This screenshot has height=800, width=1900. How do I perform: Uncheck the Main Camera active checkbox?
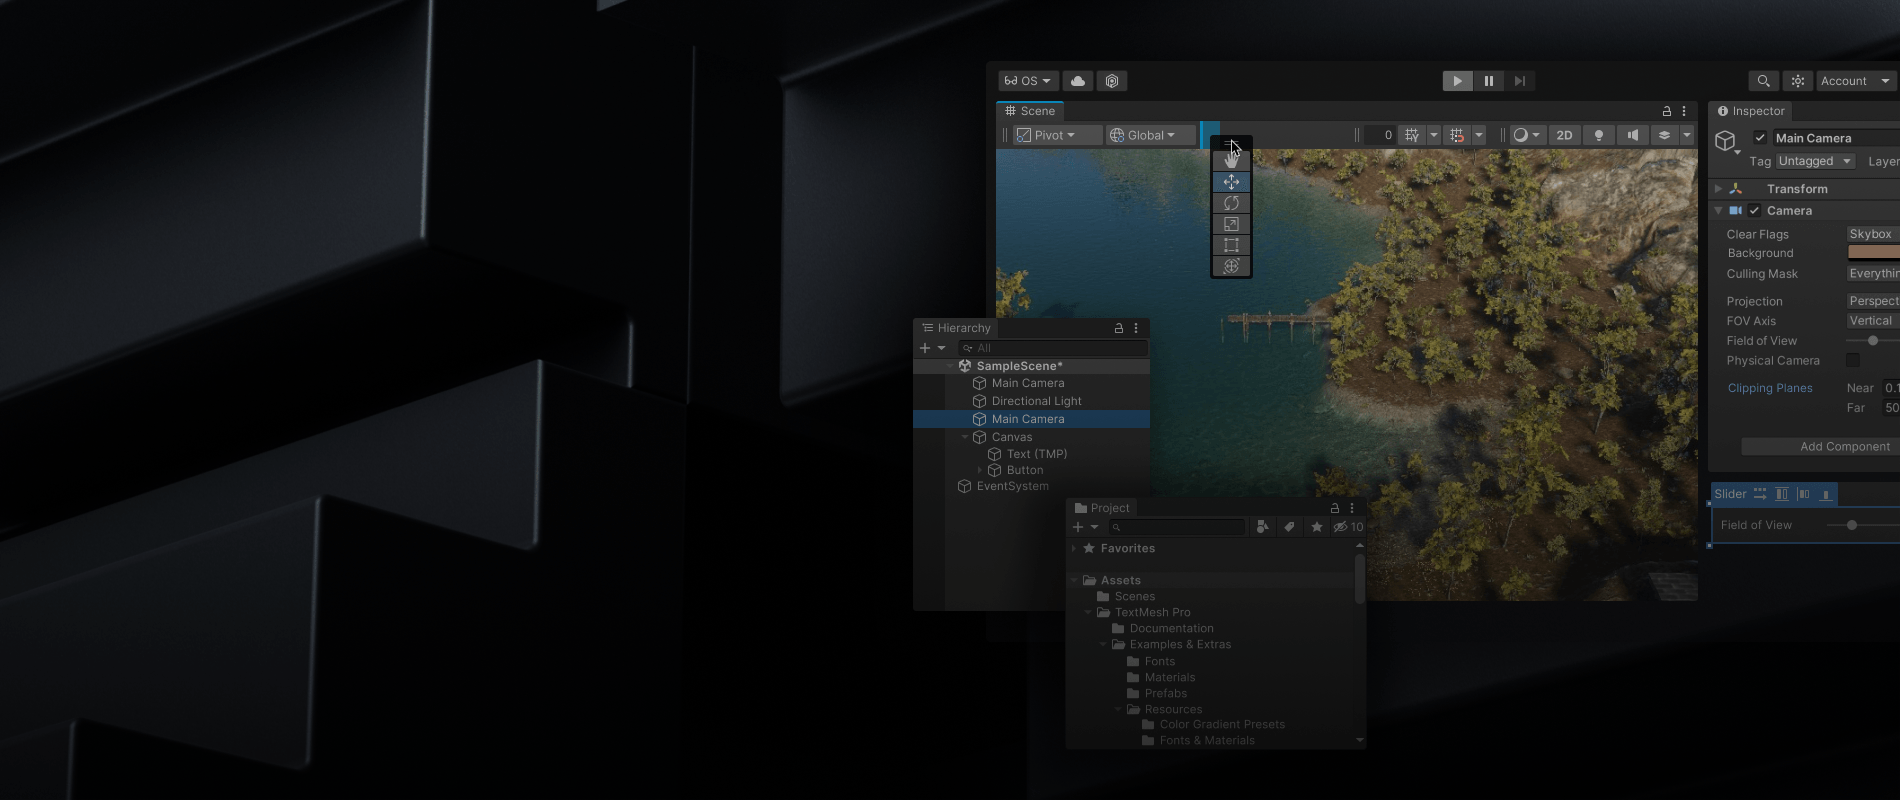pyautogui.click(x=1760, y=138)
